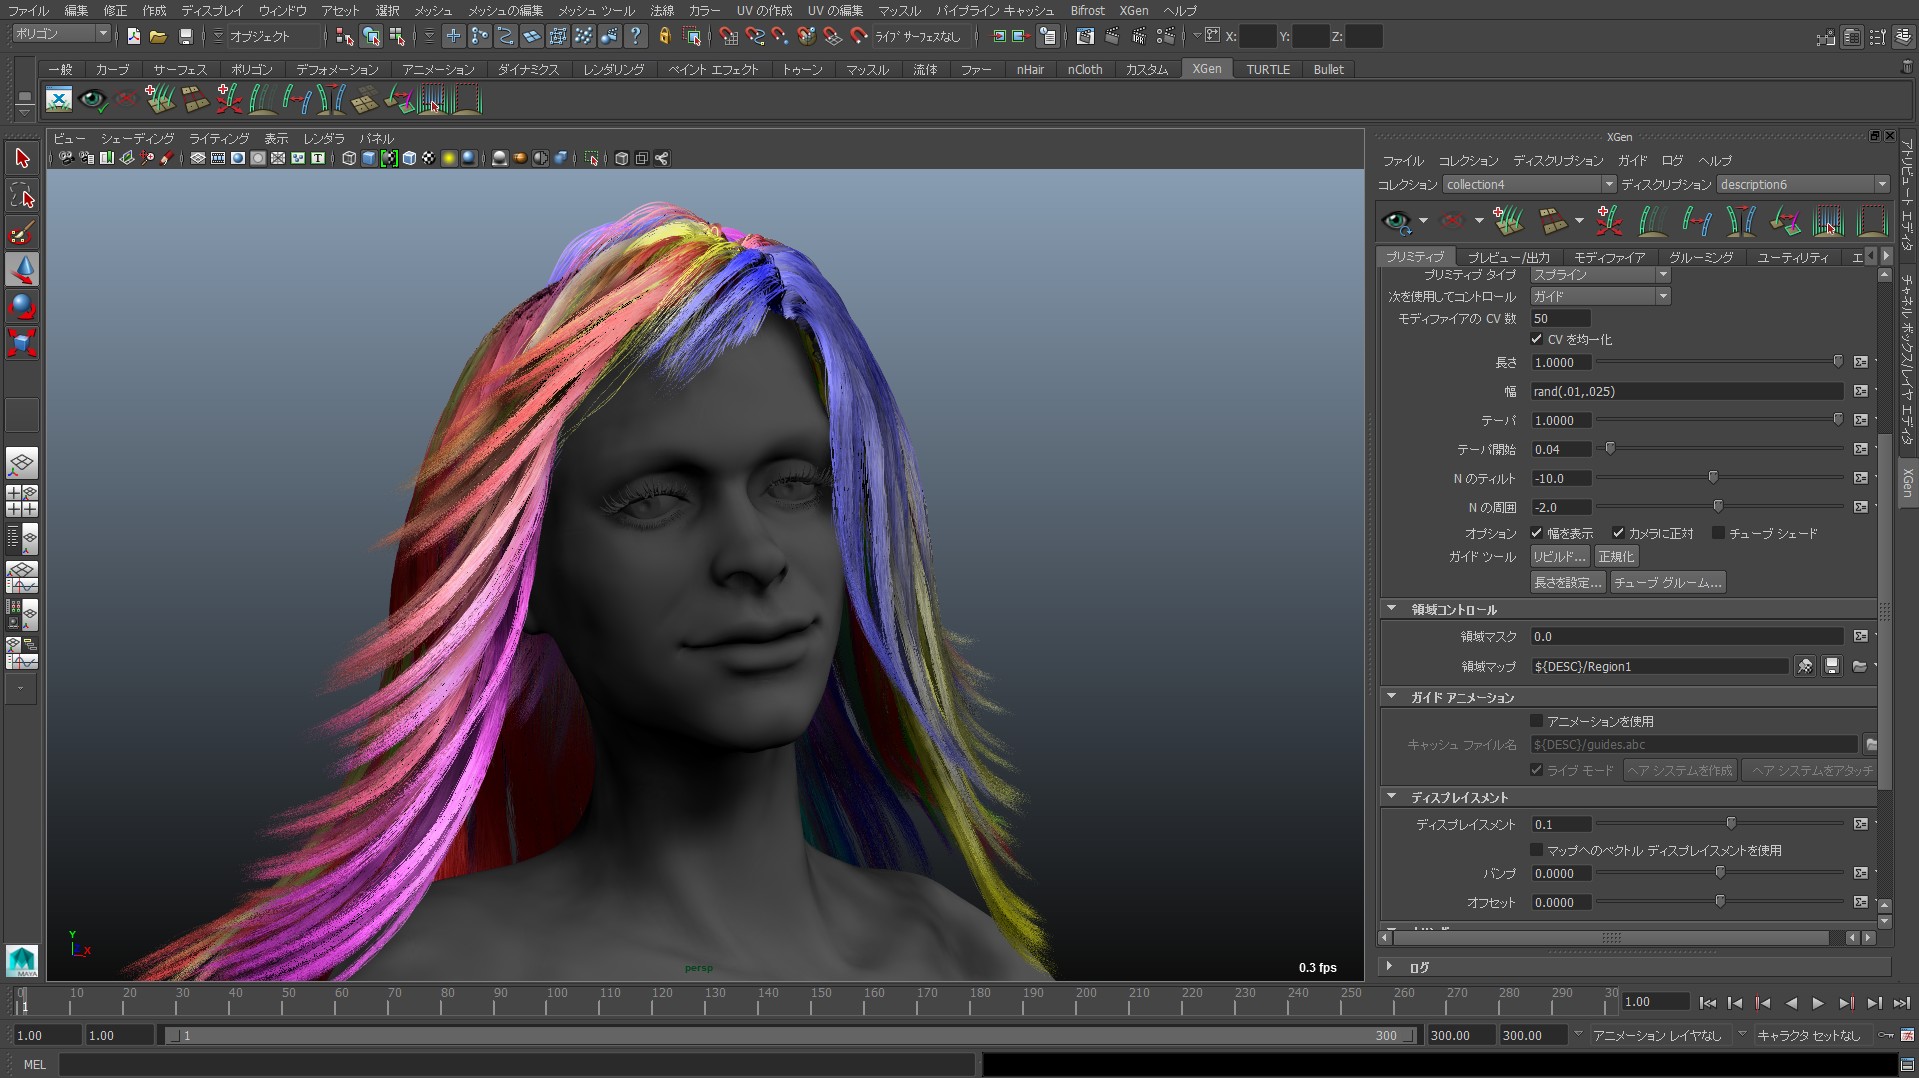Click the open scene folder icon

coord(158,37)
